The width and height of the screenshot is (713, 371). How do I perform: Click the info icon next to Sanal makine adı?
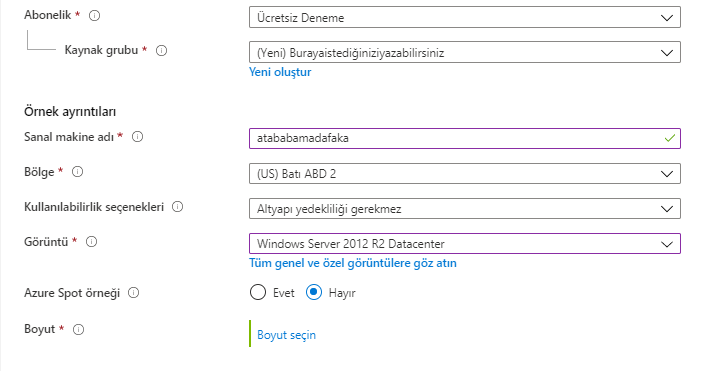pyautogui.click(x=137, y=137)
